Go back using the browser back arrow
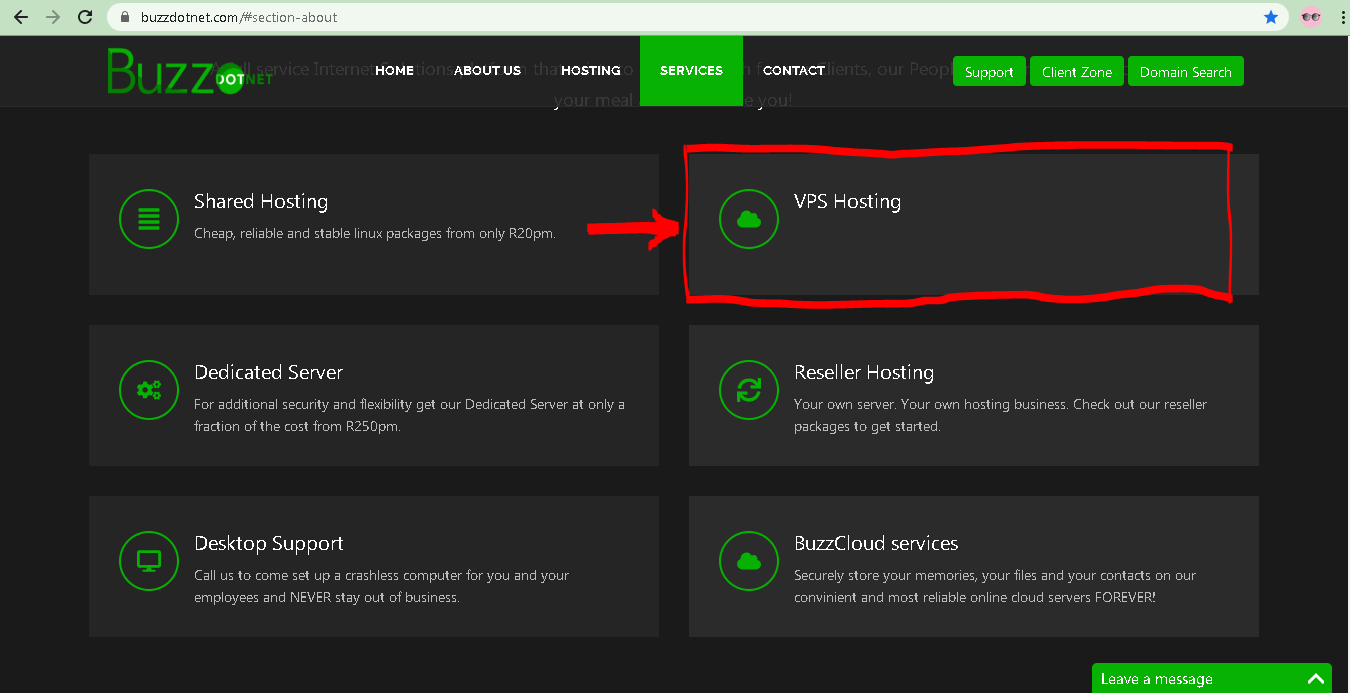The image size is (1350, 693). point(21,17)
